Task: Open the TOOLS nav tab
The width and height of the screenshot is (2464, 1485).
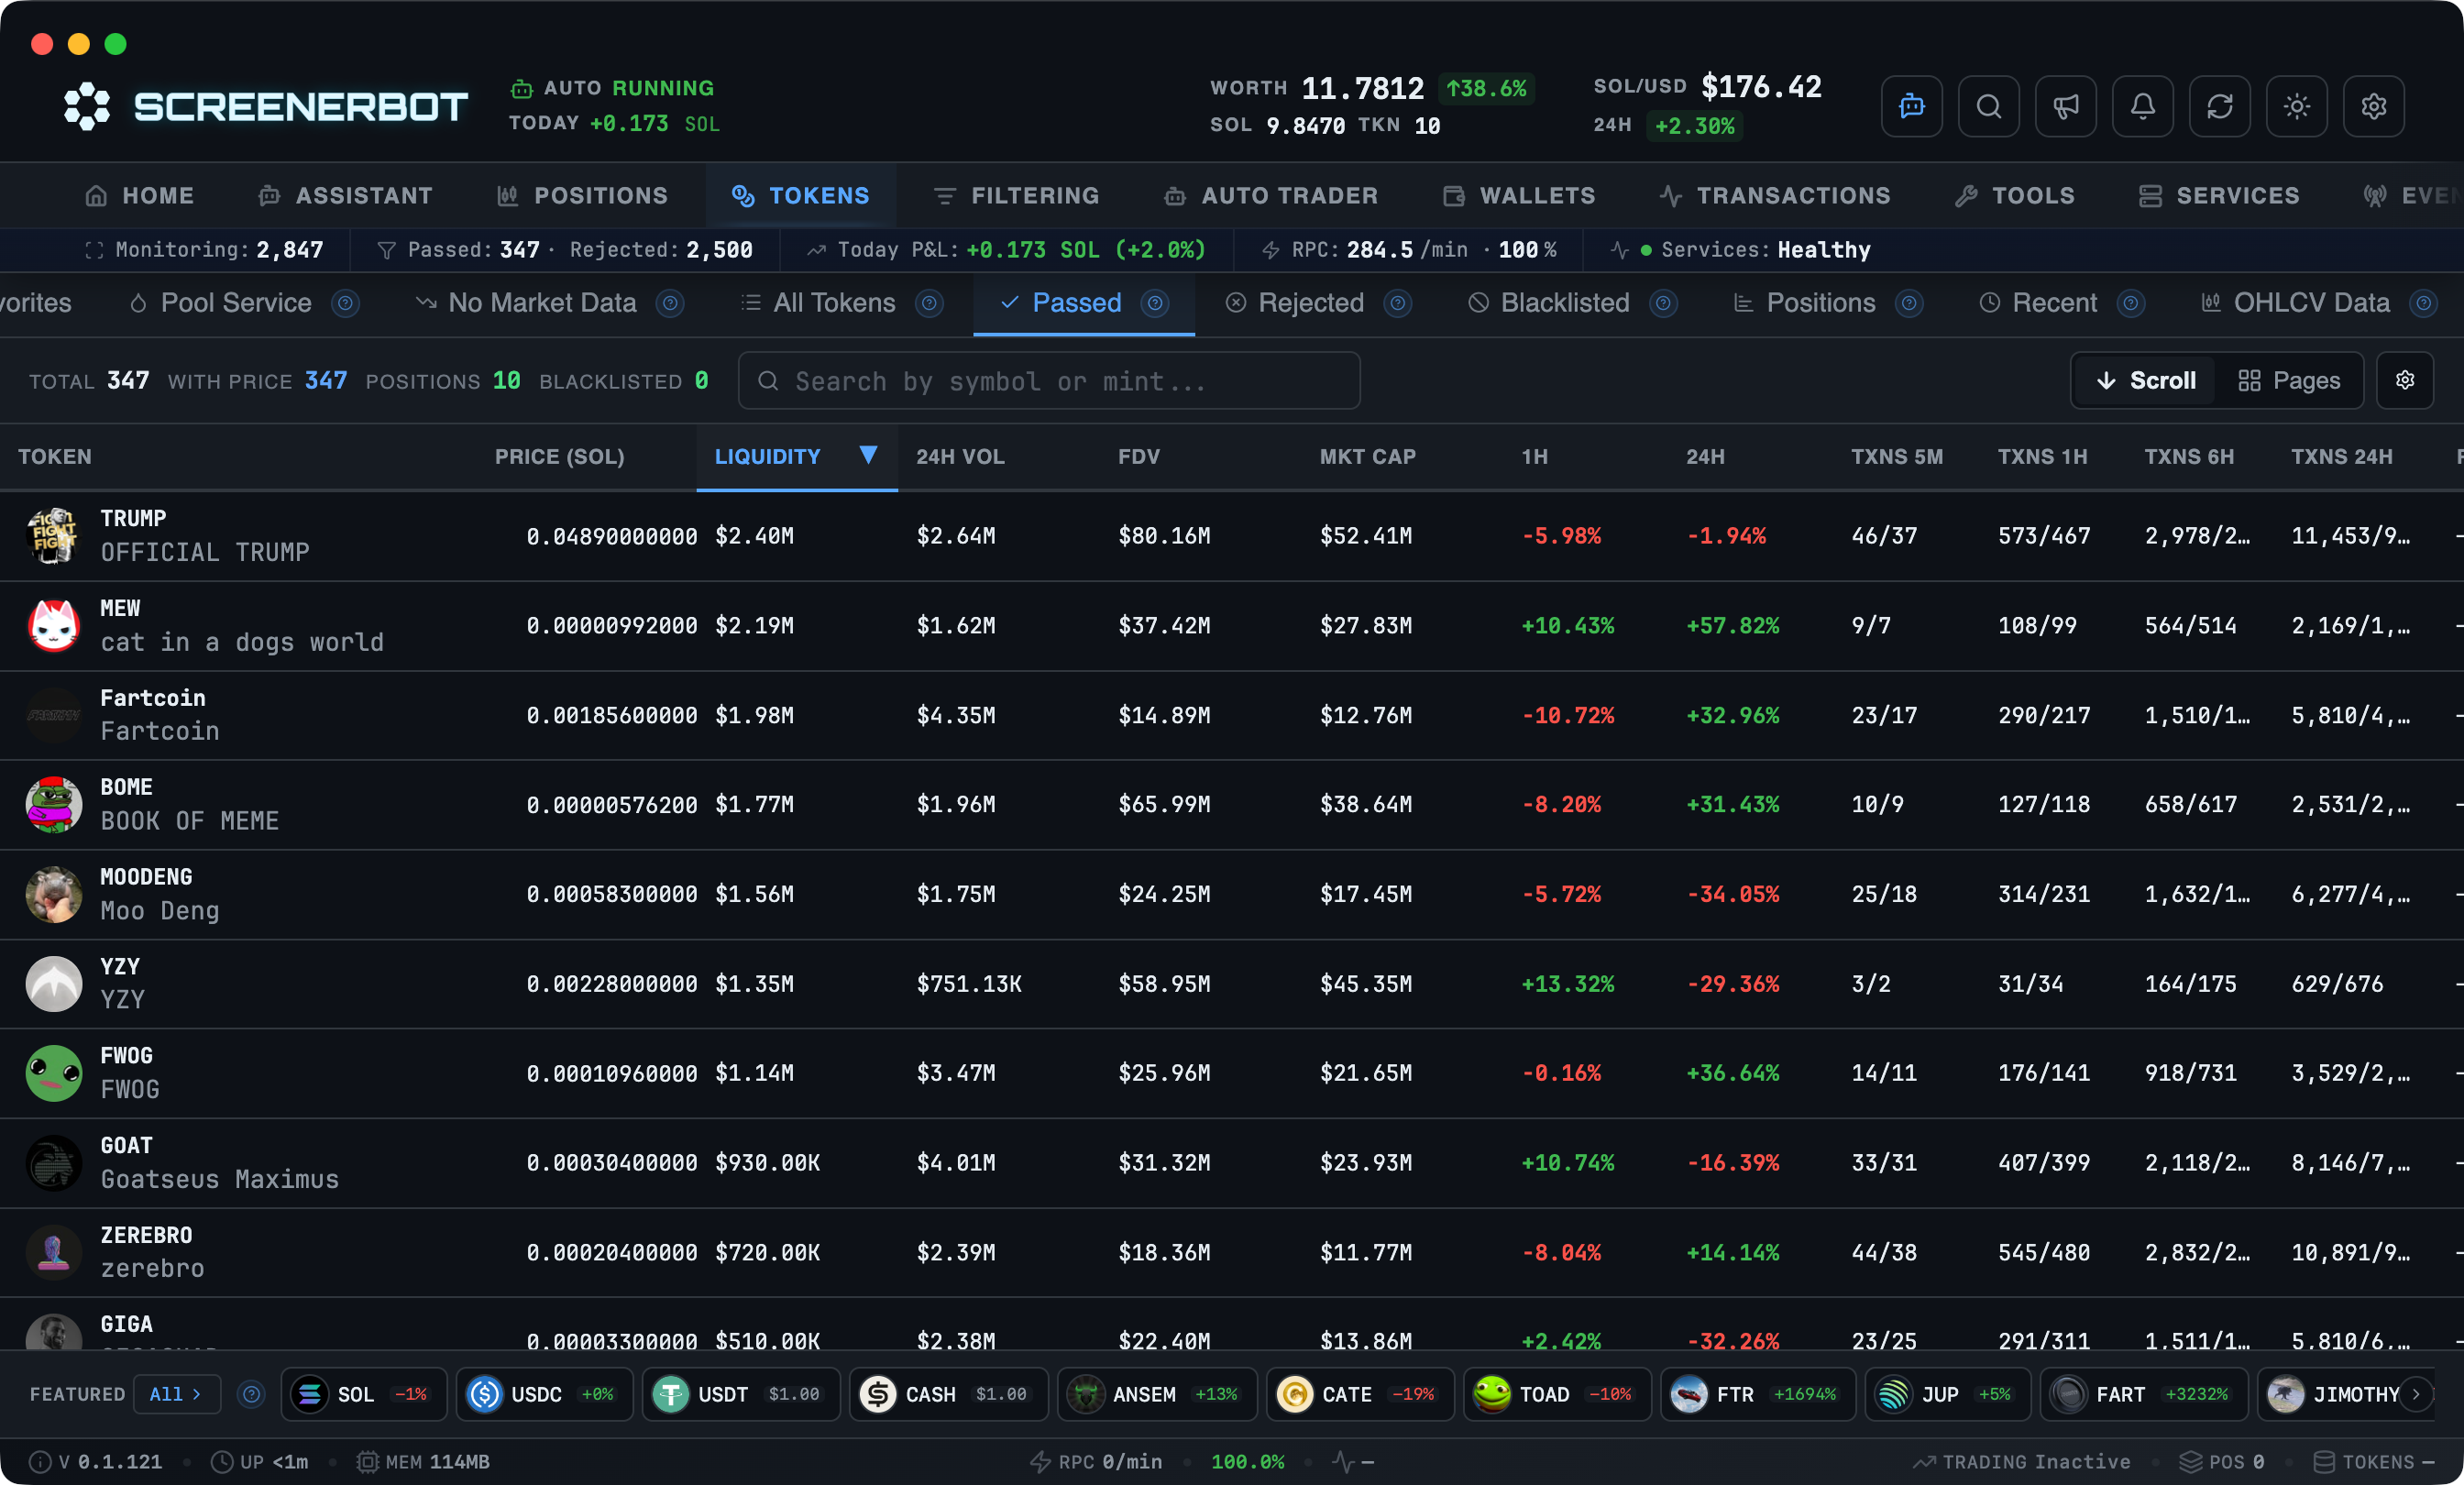Action: click(x=2014, y=195)
